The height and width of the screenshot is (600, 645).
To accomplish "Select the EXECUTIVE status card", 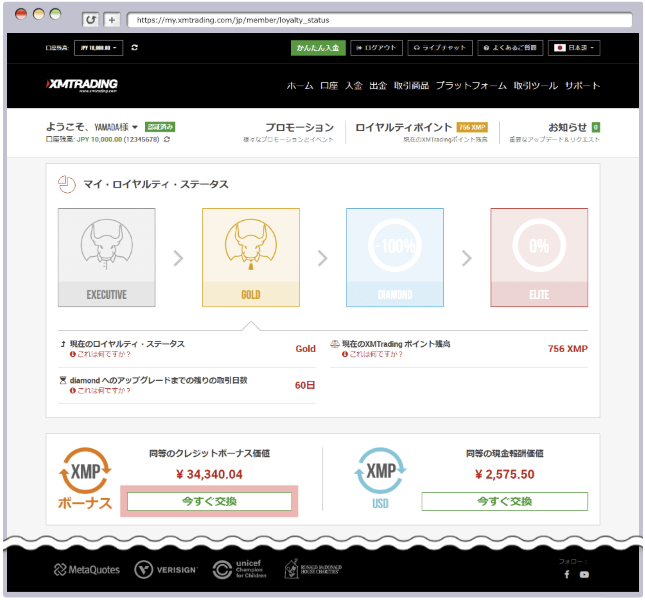I will pos(107,257).
